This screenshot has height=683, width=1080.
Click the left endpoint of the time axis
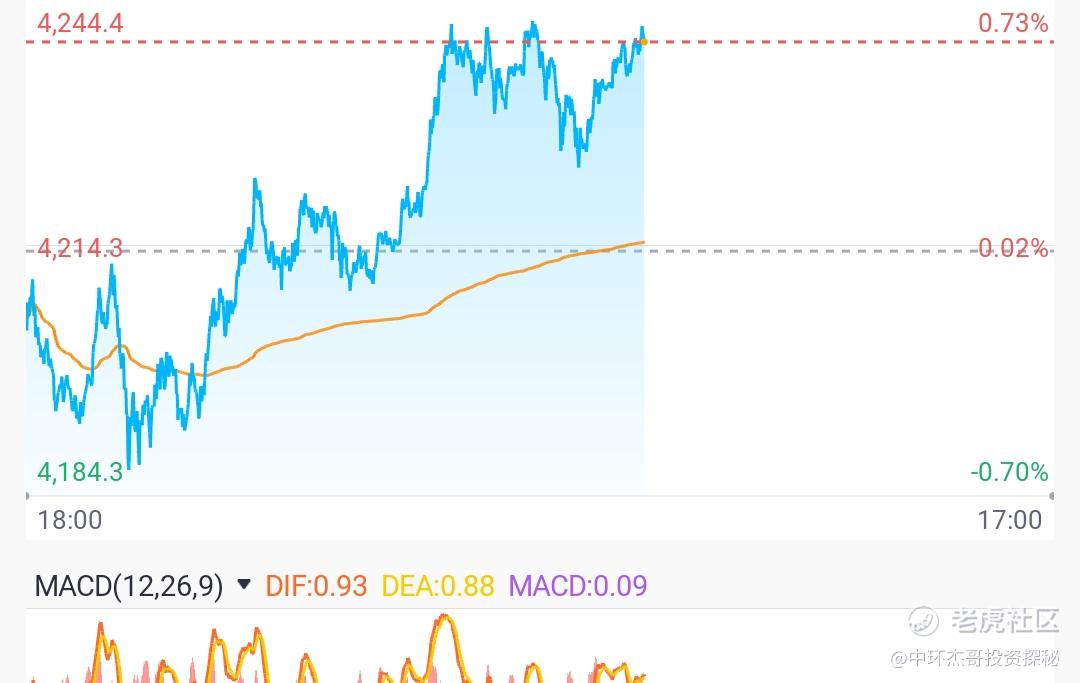(27, 496)
